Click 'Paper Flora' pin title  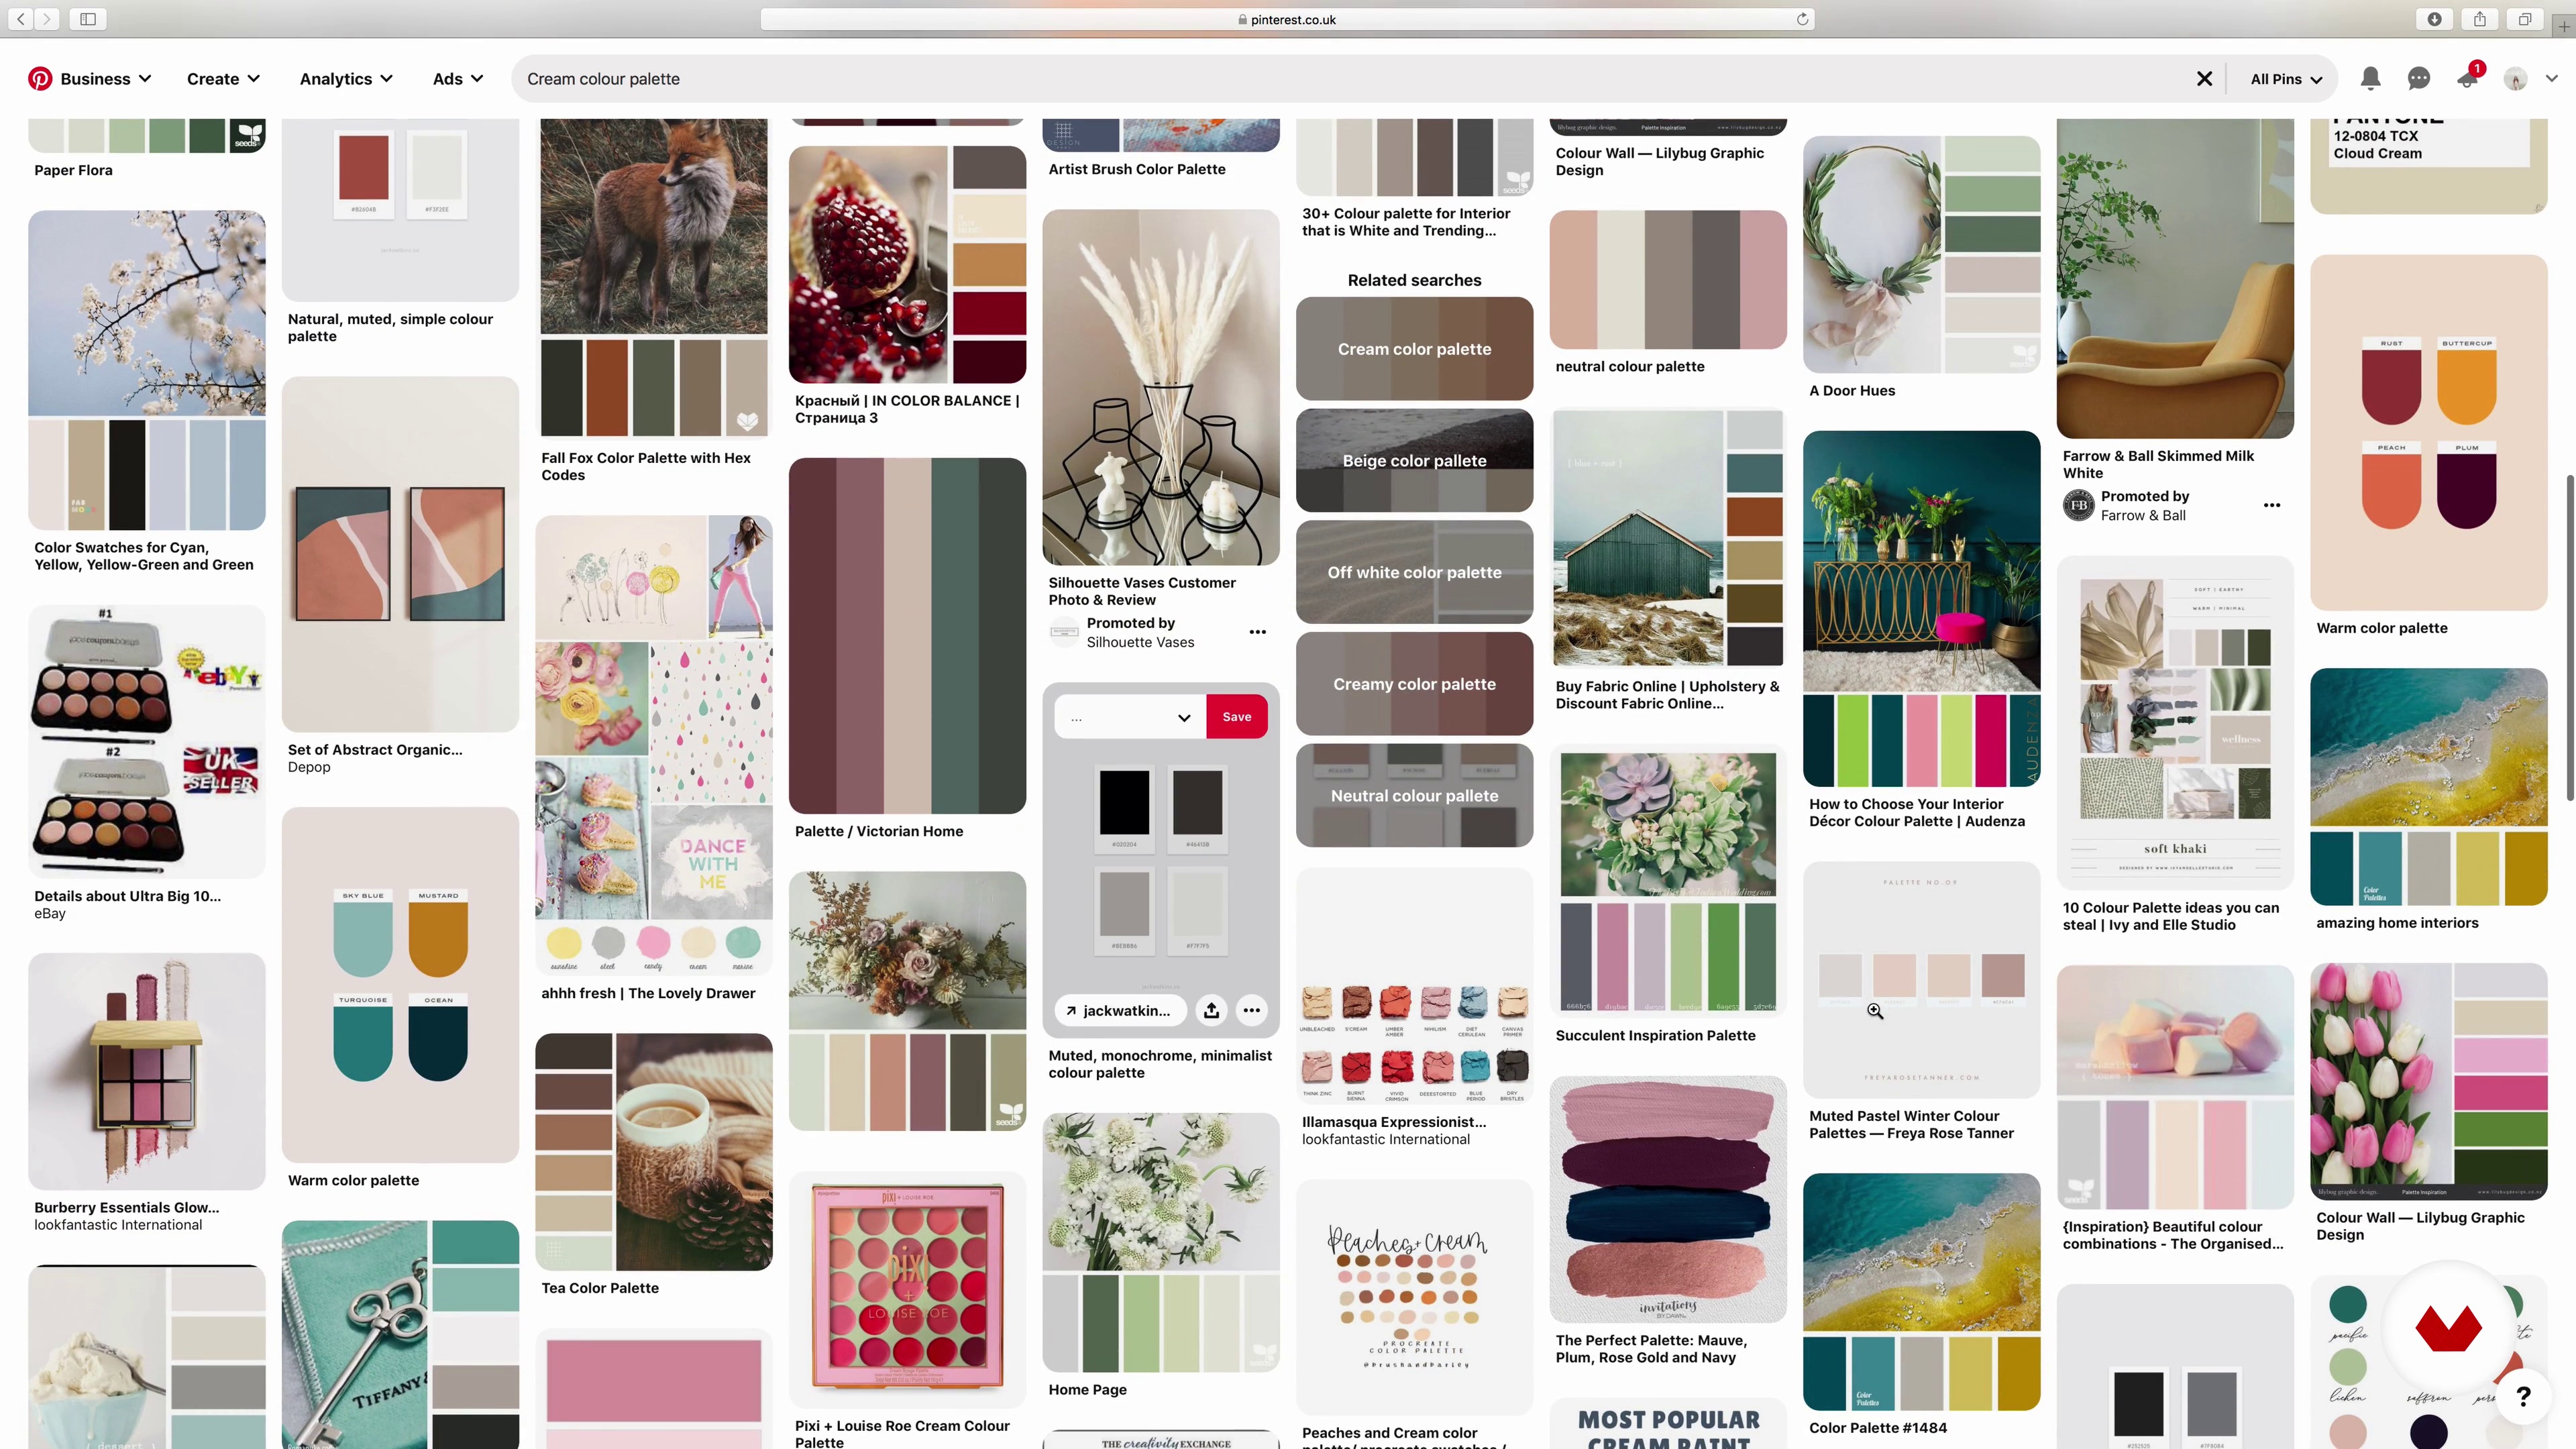point(73,170)
